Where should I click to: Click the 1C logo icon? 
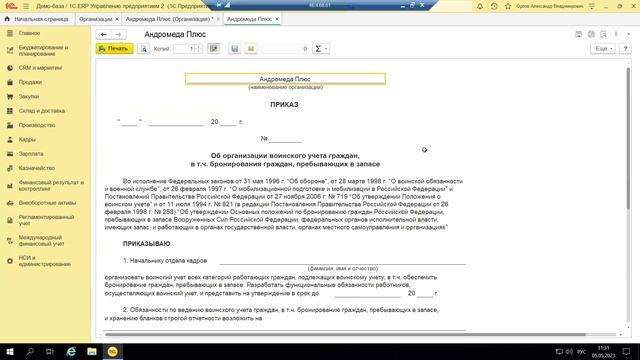pos(11,6)
